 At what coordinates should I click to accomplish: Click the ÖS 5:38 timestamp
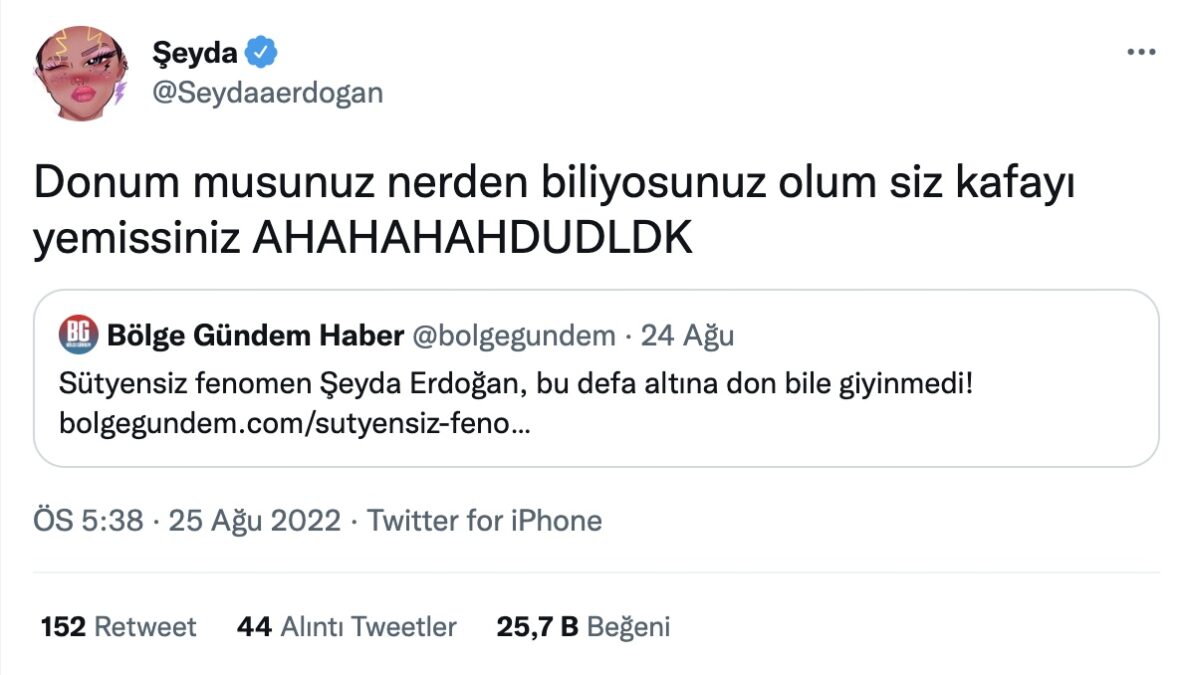83,520
